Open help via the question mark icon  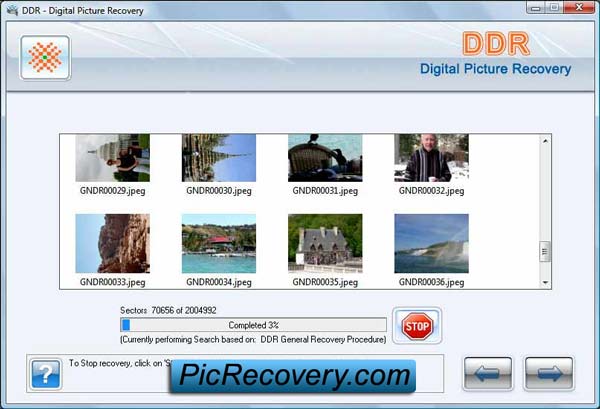pos(46,374)
